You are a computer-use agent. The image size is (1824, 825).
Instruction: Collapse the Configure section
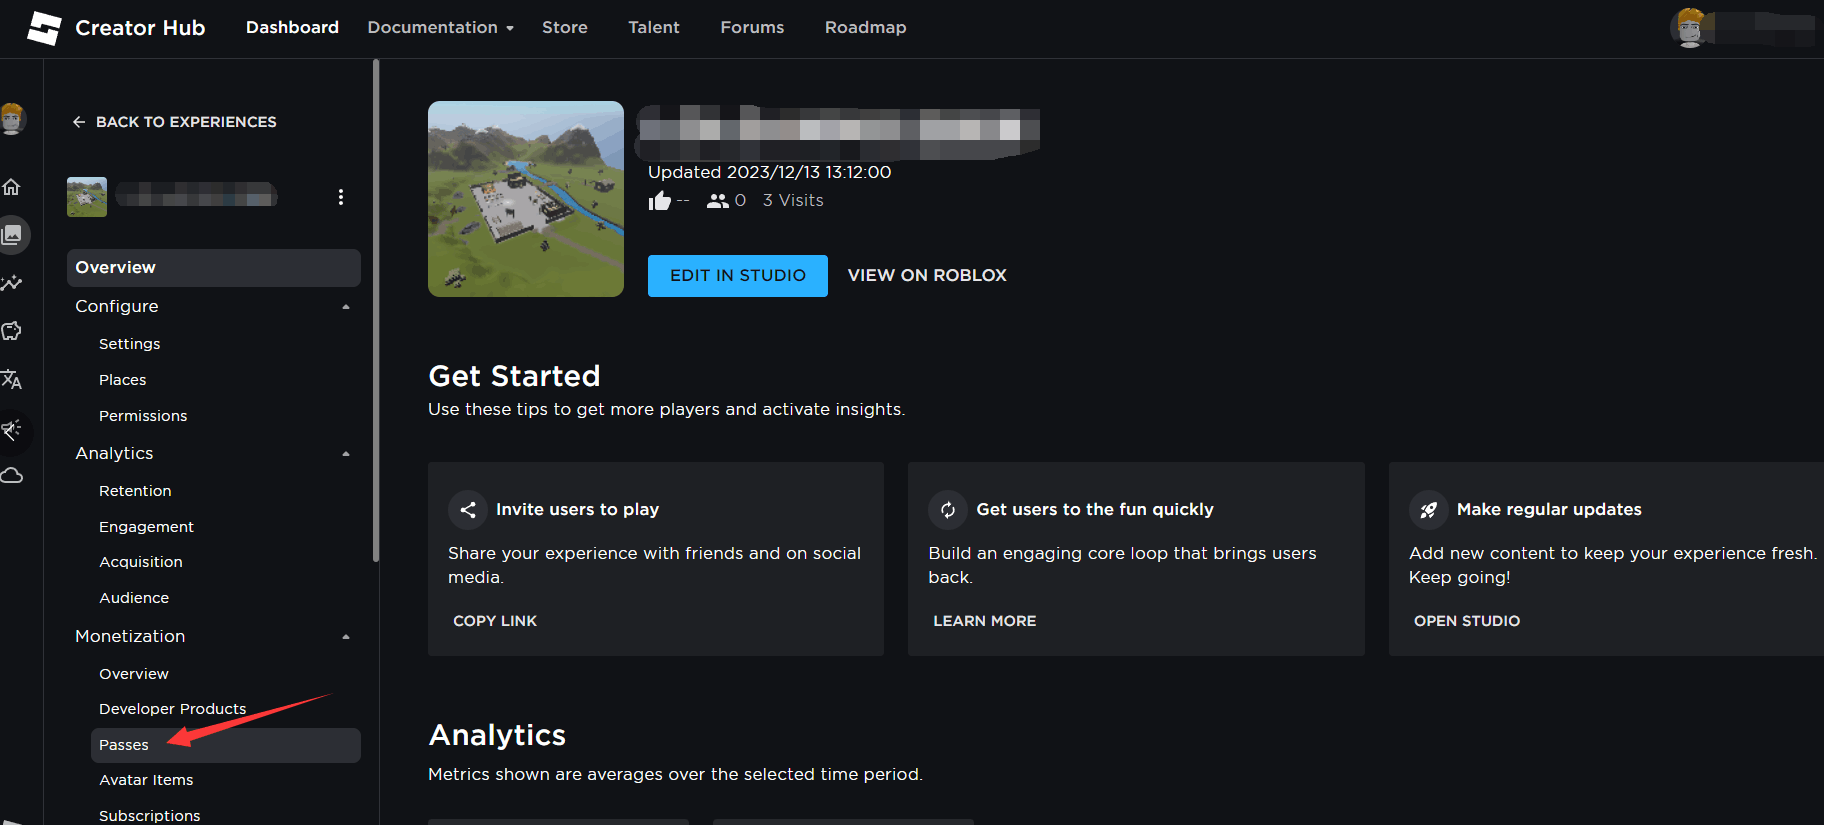pos(346,307)
